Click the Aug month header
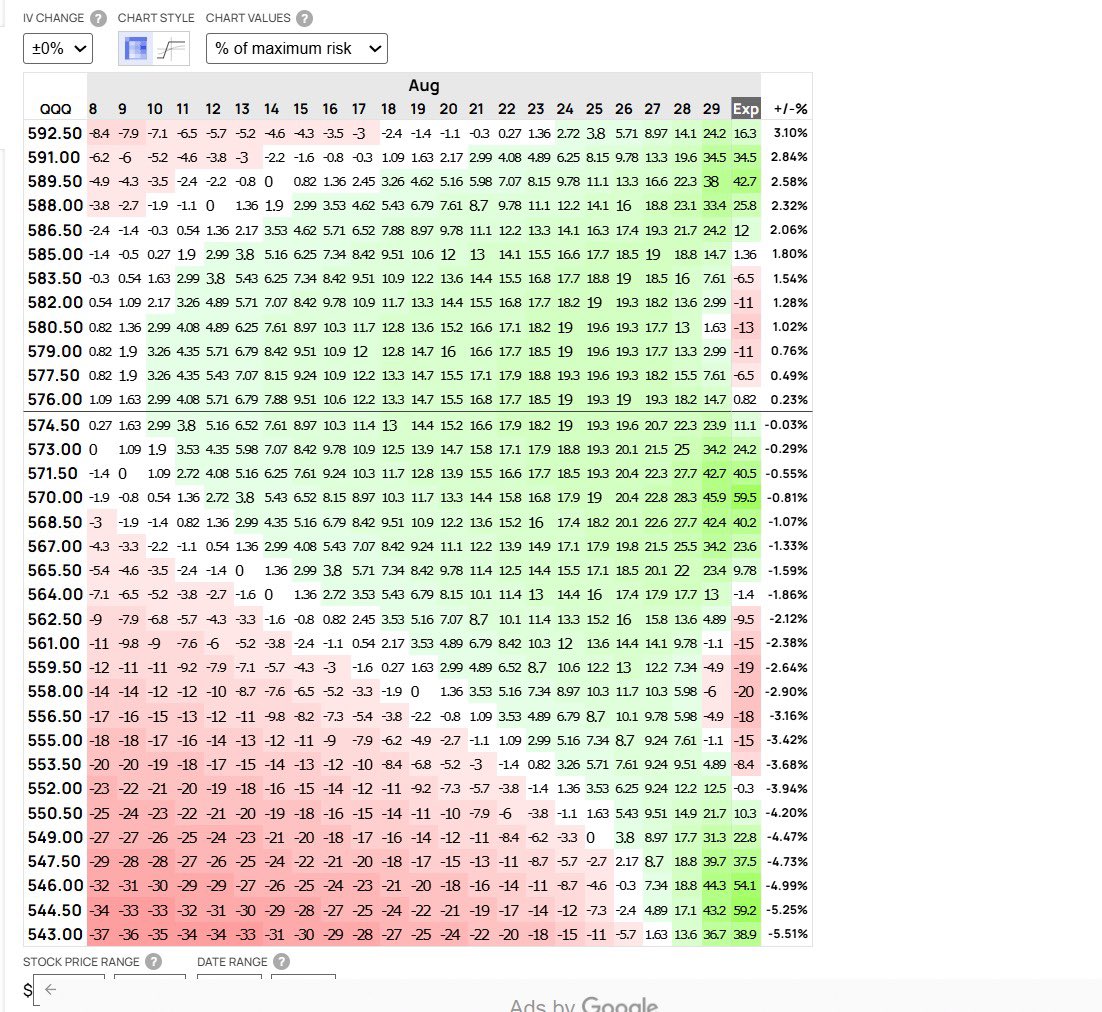 coord(424,86)
